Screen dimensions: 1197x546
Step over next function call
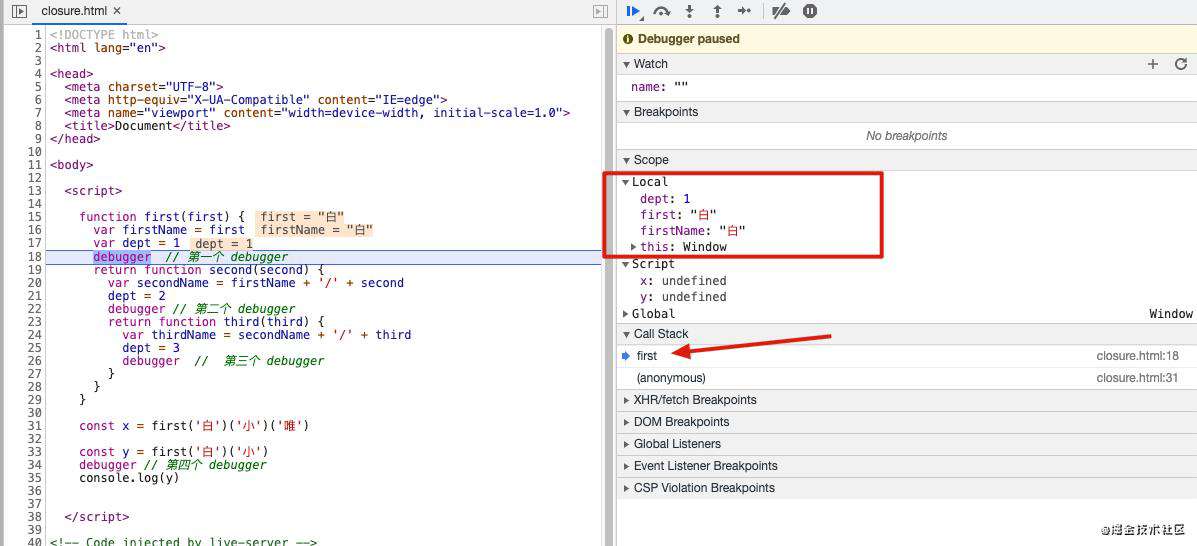point(662,11)
